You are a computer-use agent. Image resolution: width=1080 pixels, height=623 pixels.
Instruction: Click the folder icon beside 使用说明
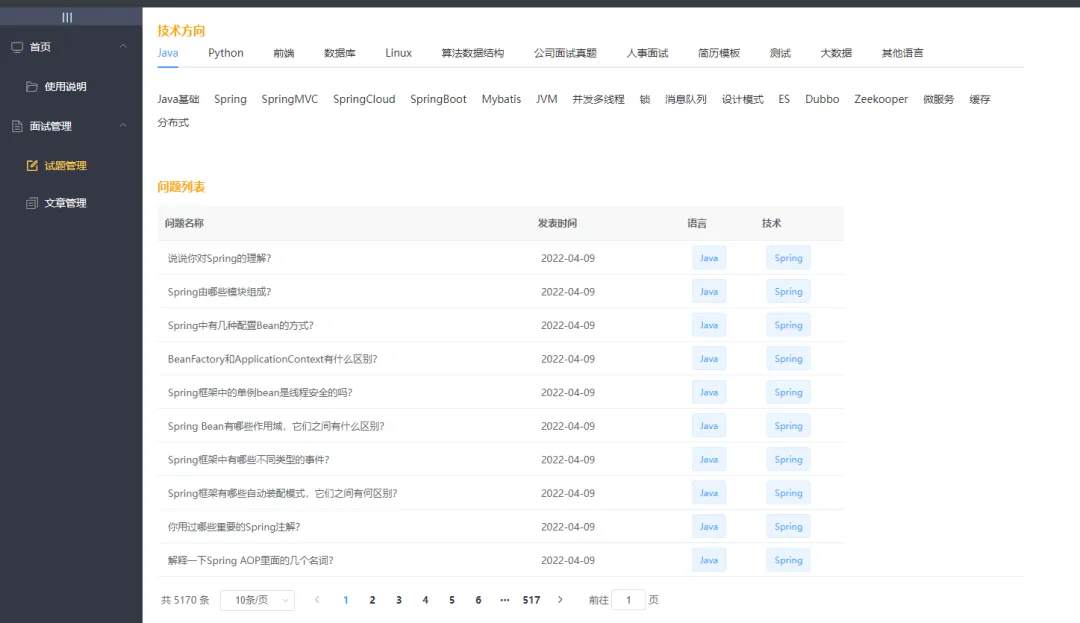pos(32,87)
